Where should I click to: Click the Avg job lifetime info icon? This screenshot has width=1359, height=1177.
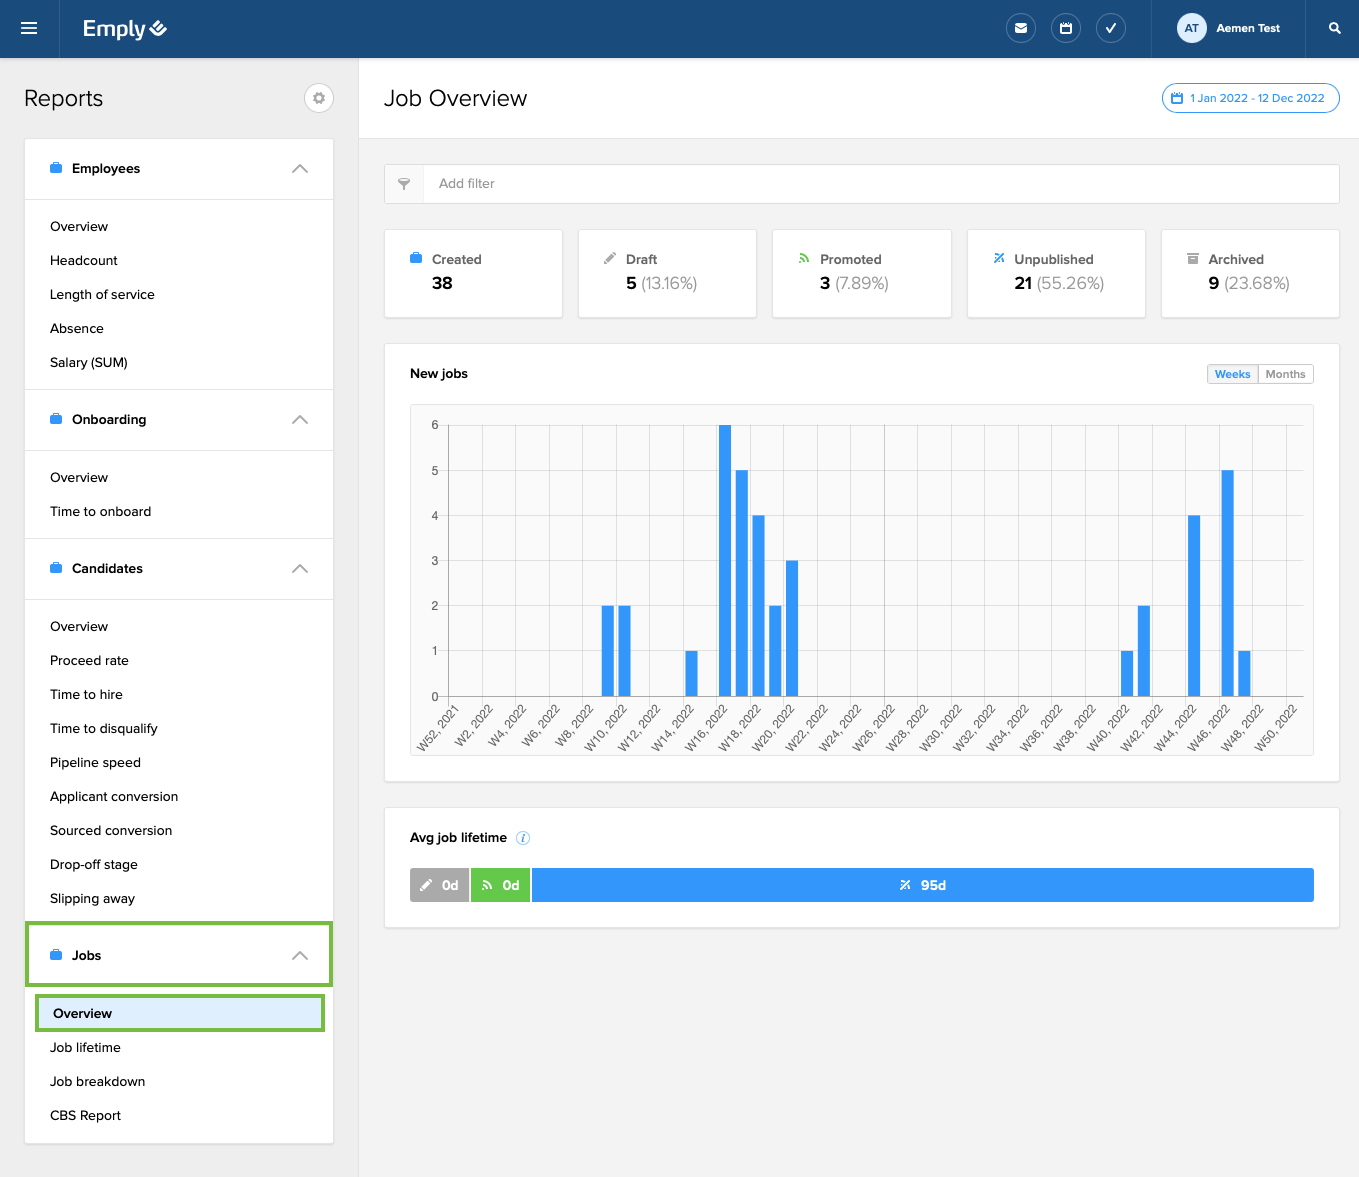(x=523, y=838)
